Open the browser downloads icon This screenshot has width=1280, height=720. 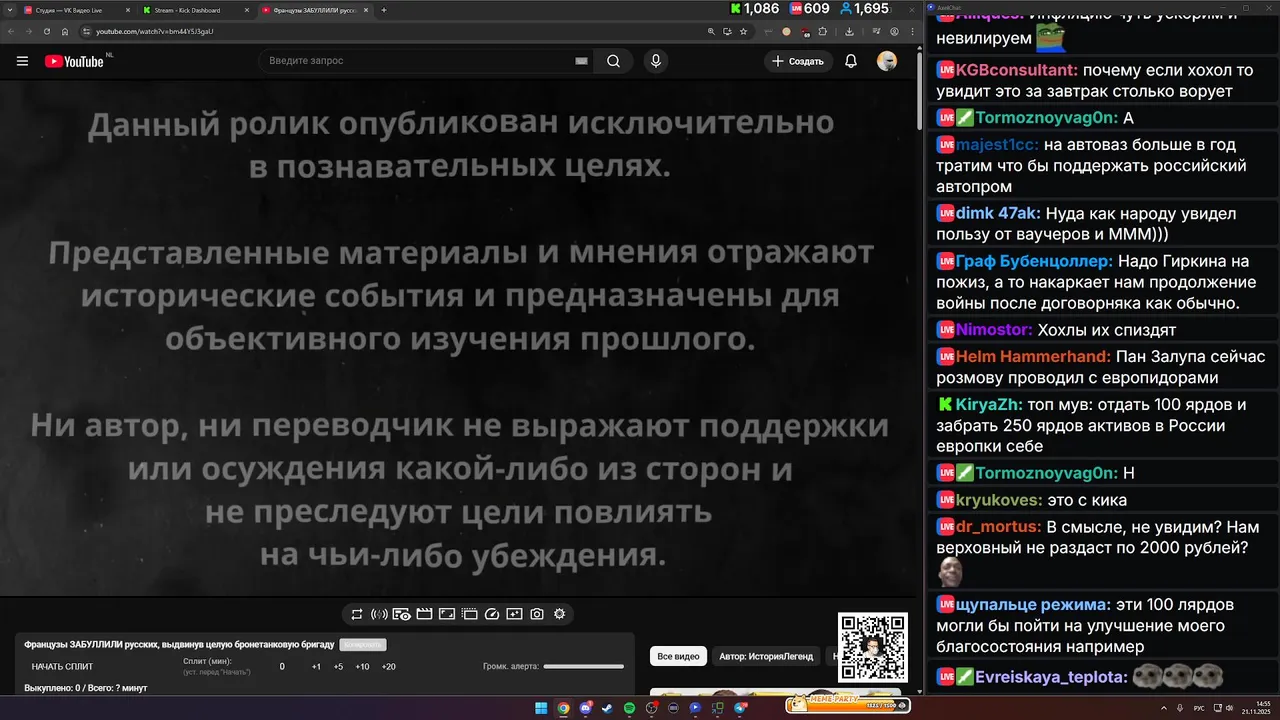pyautogui.click(x=851, y=32)
